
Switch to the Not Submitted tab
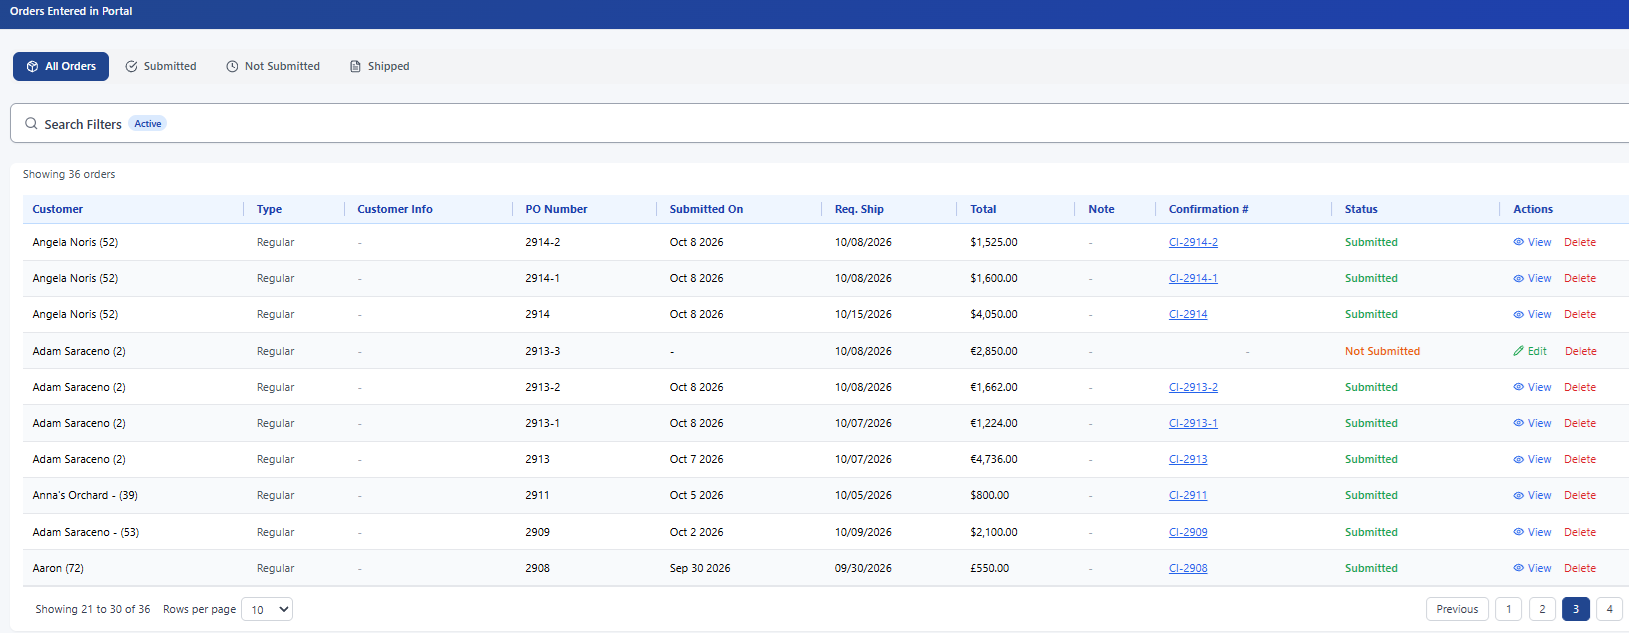click(273, 66)
